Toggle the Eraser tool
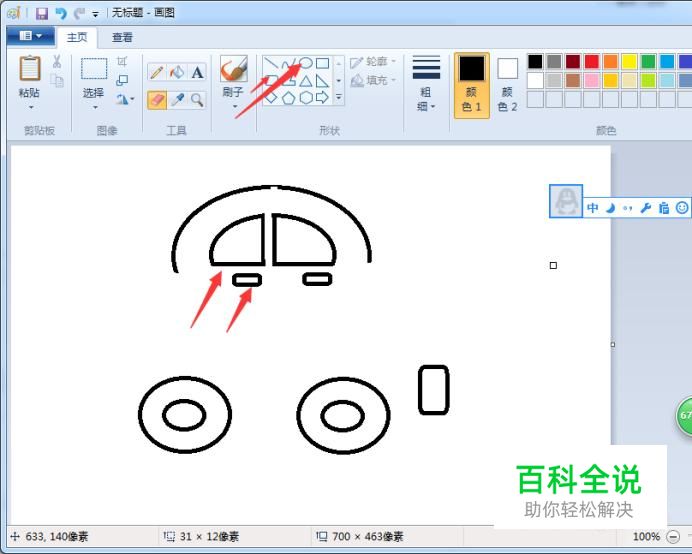This screenshot has width=692, height=554. (x=157, y=100)
